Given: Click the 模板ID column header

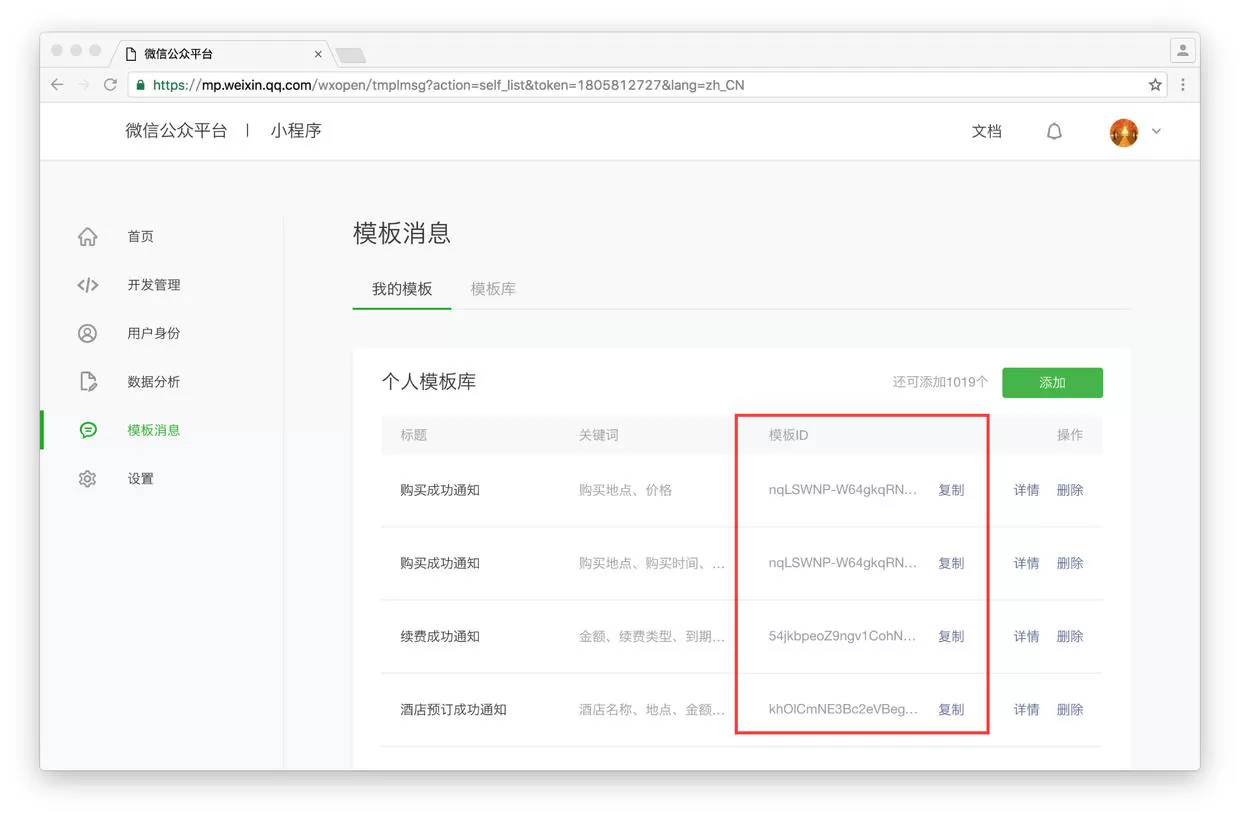Looking at the screenshot, I should click(788, 435).
